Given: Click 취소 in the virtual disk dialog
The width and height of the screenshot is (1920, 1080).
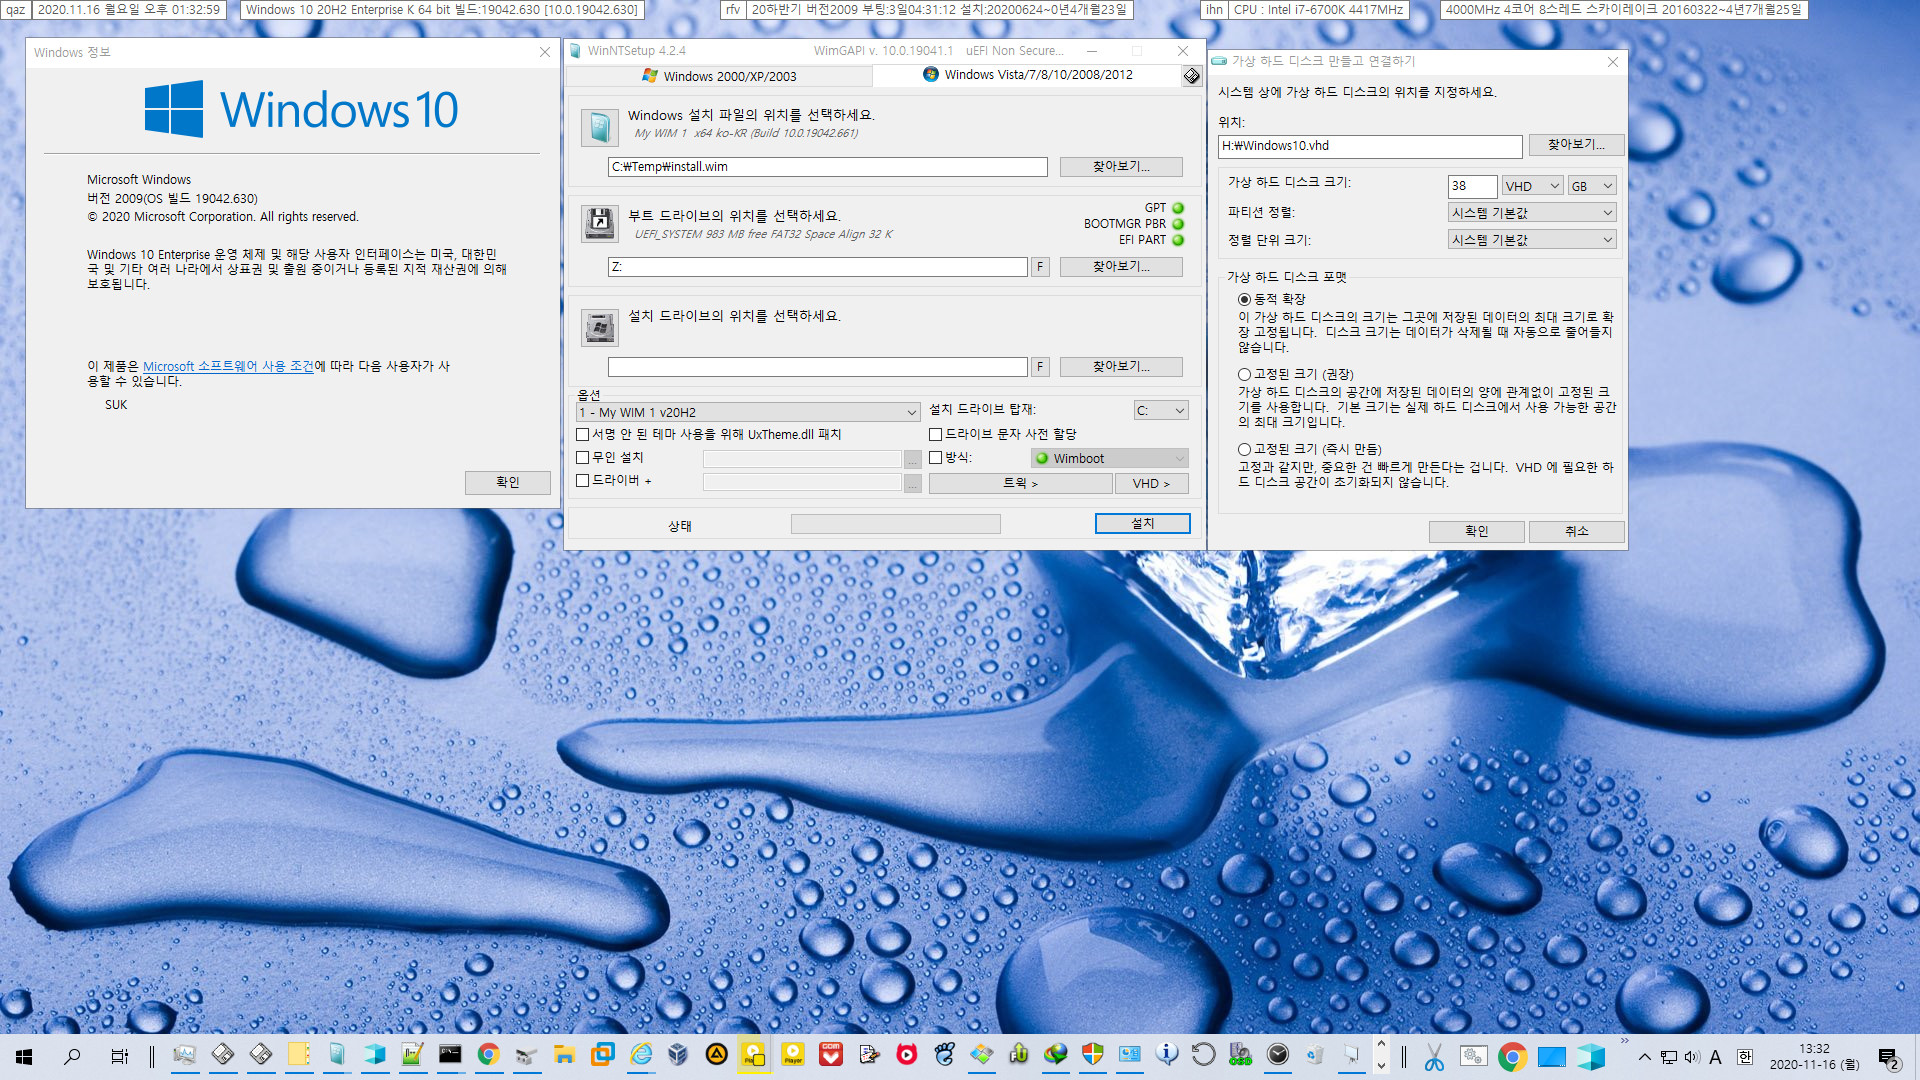Looking at the screenshot, I should [x=1576, y=532].
